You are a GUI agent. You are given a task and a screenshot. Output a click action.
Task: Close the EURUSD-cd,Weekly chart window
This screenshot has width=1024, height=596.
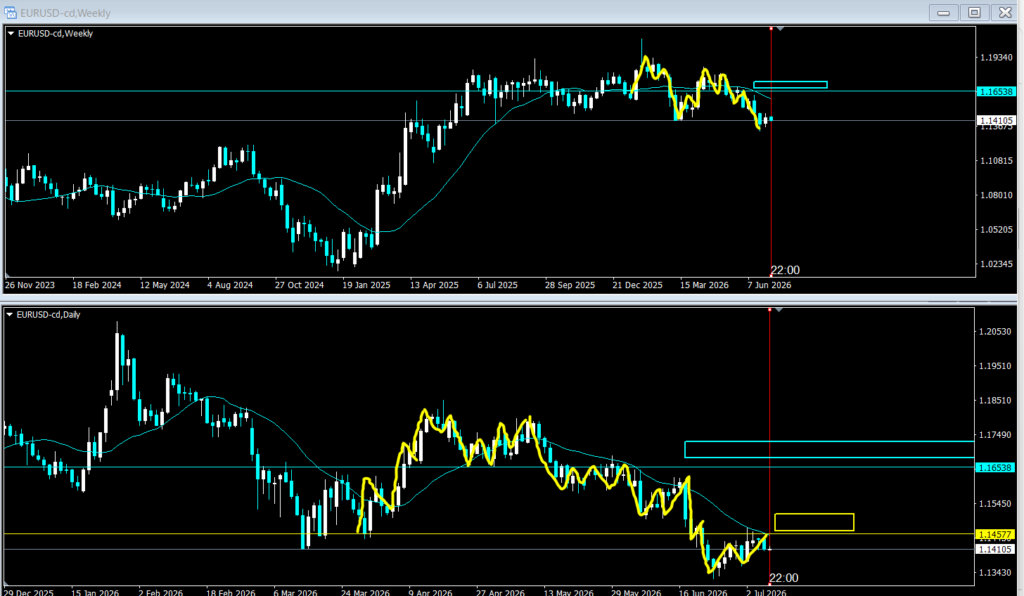click(x=1005, y=12)
